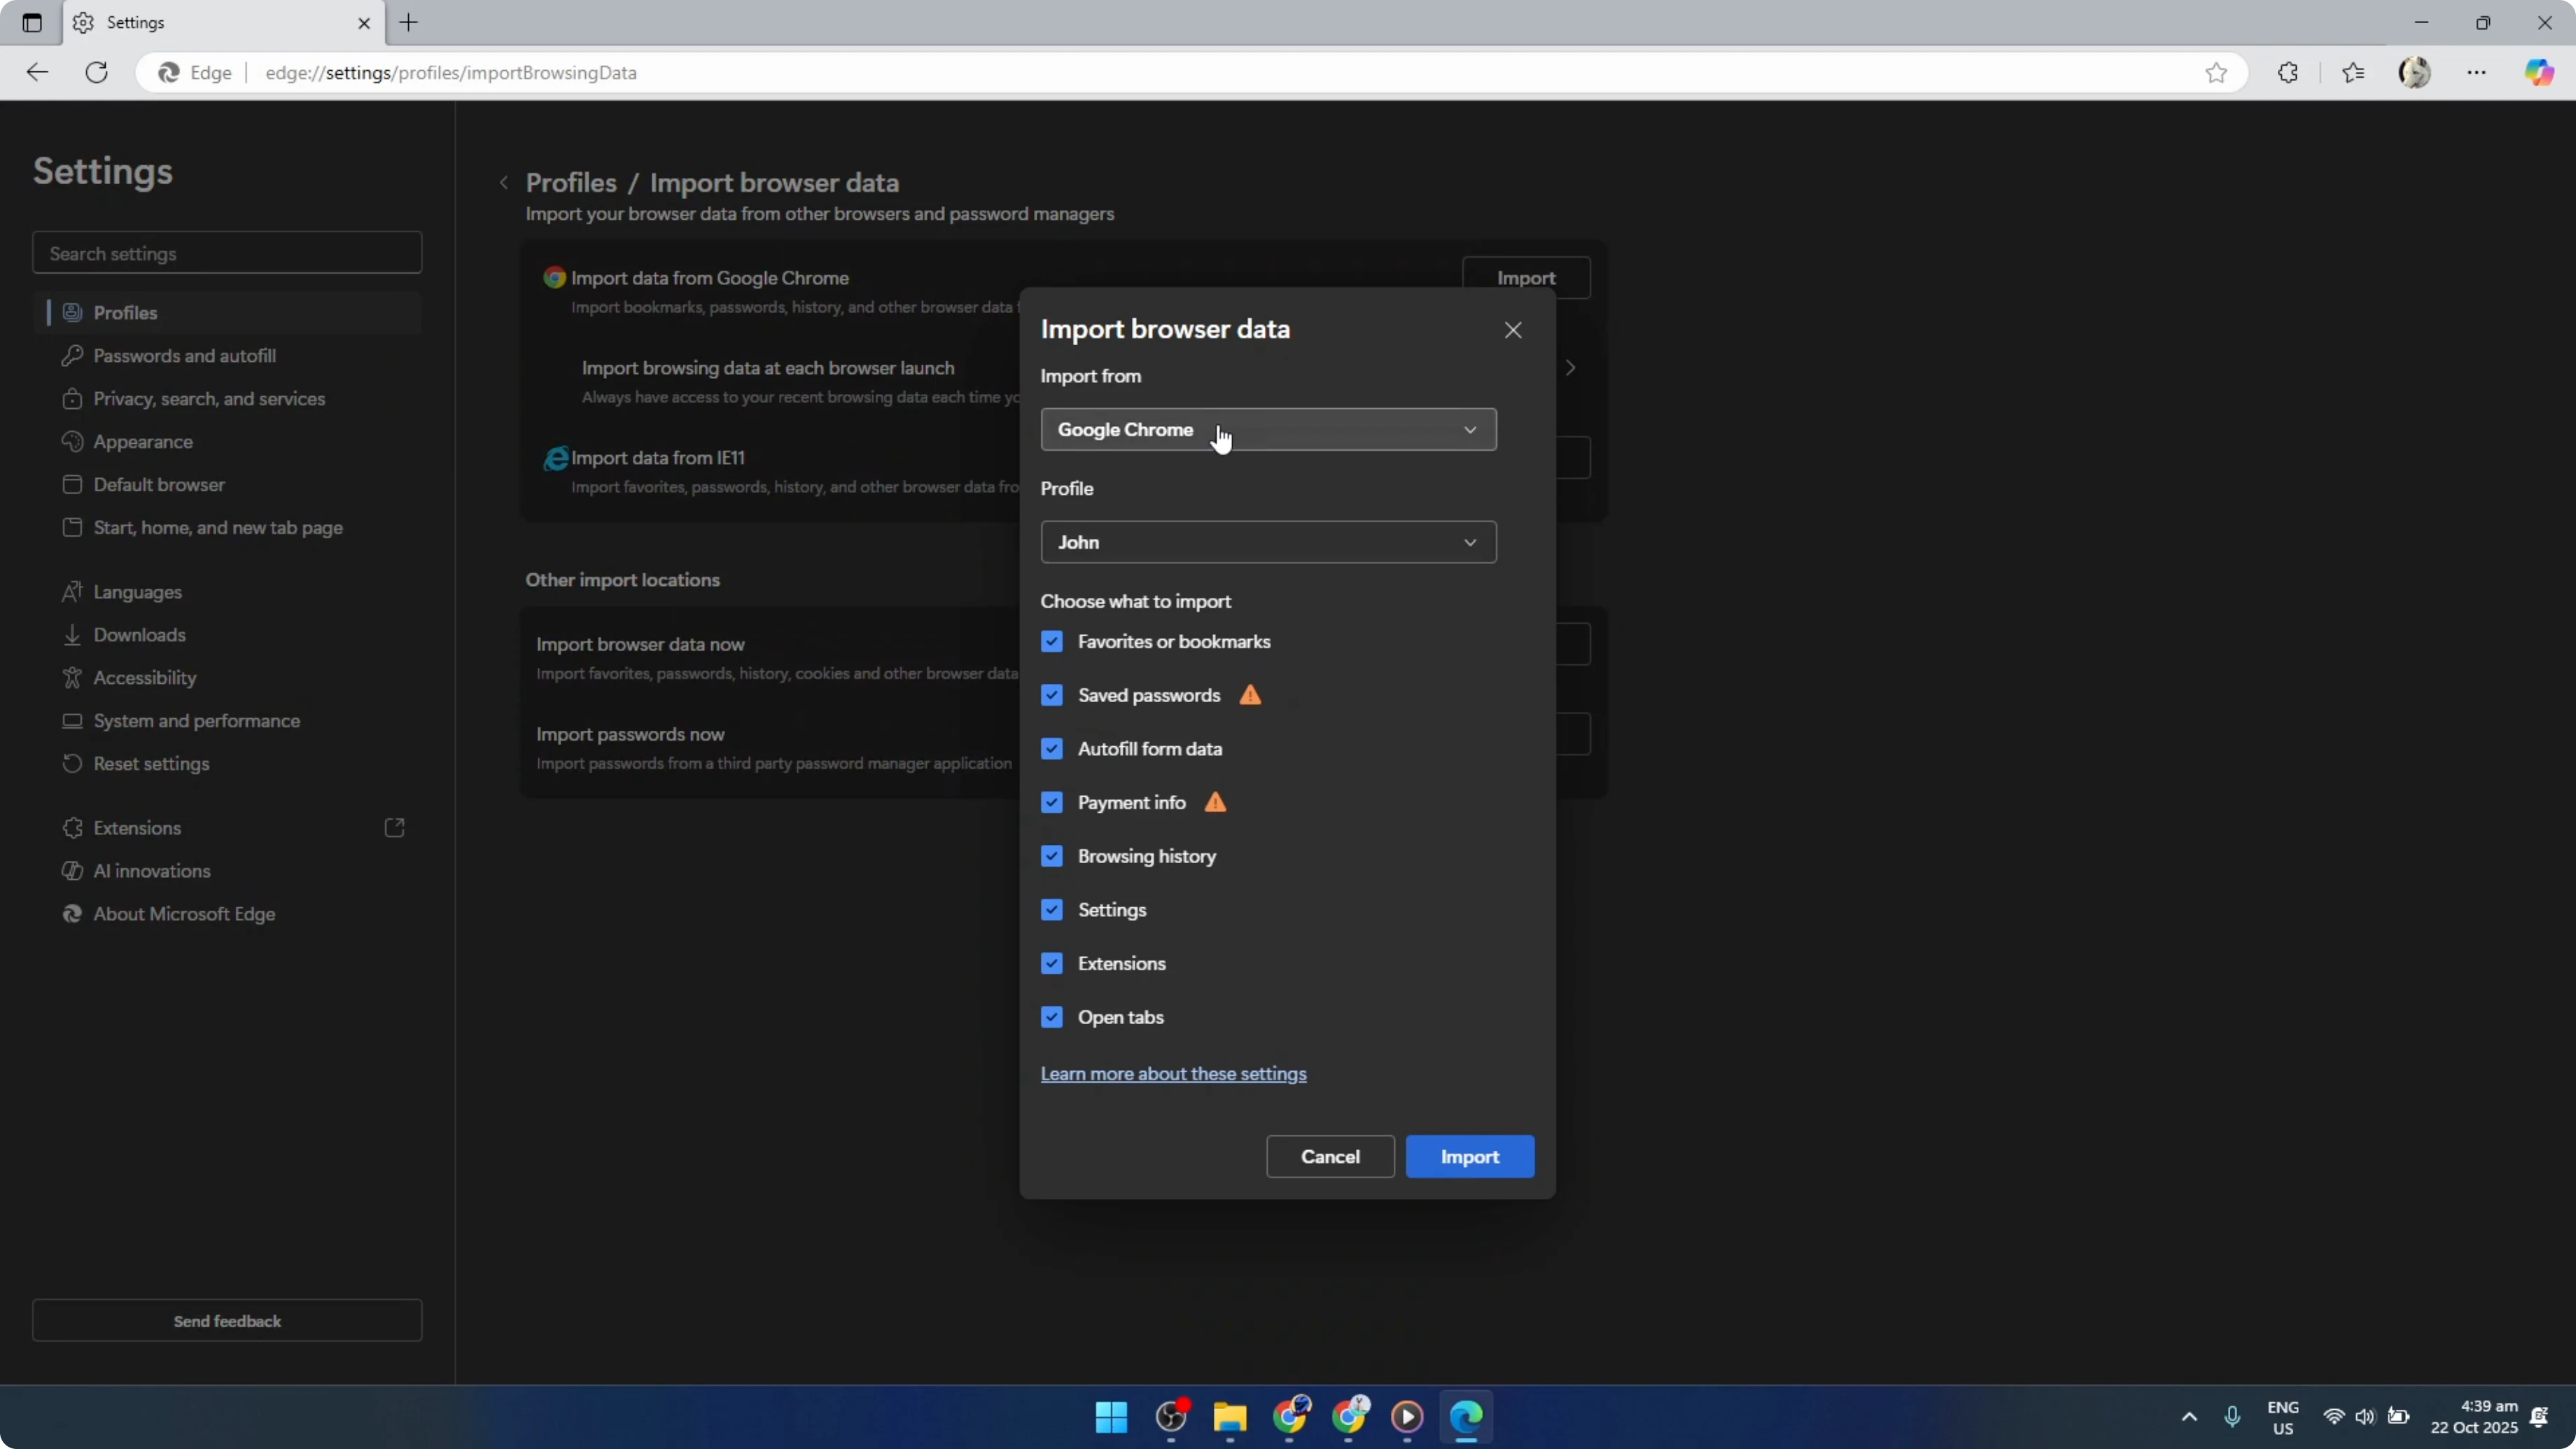This screenshot has height=1449, width=2576.
Task: Uncheck the Settings import option
Action: pyautogui.click(x=1052, y=910)
